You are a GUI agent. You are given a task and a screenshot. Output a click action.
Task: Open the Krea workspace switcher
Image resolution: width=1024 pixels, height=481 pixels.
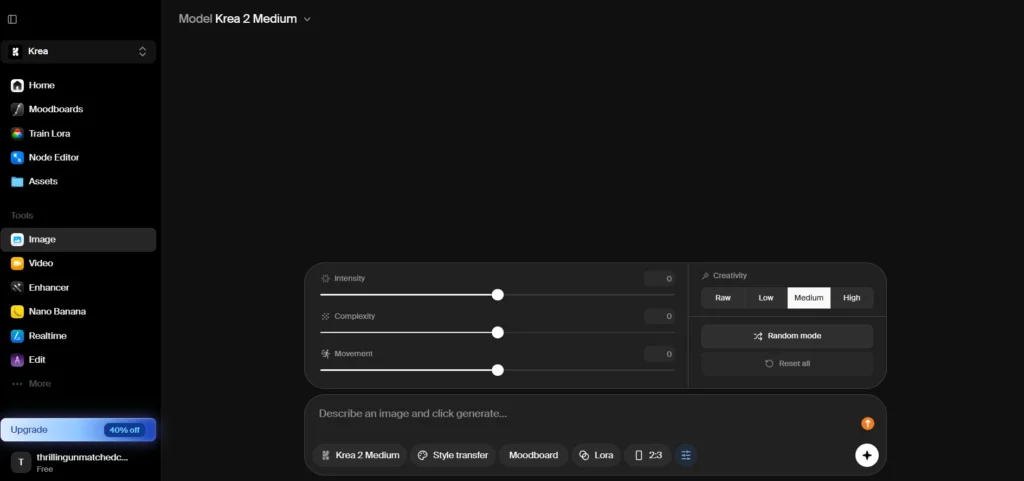pos(78,52)
